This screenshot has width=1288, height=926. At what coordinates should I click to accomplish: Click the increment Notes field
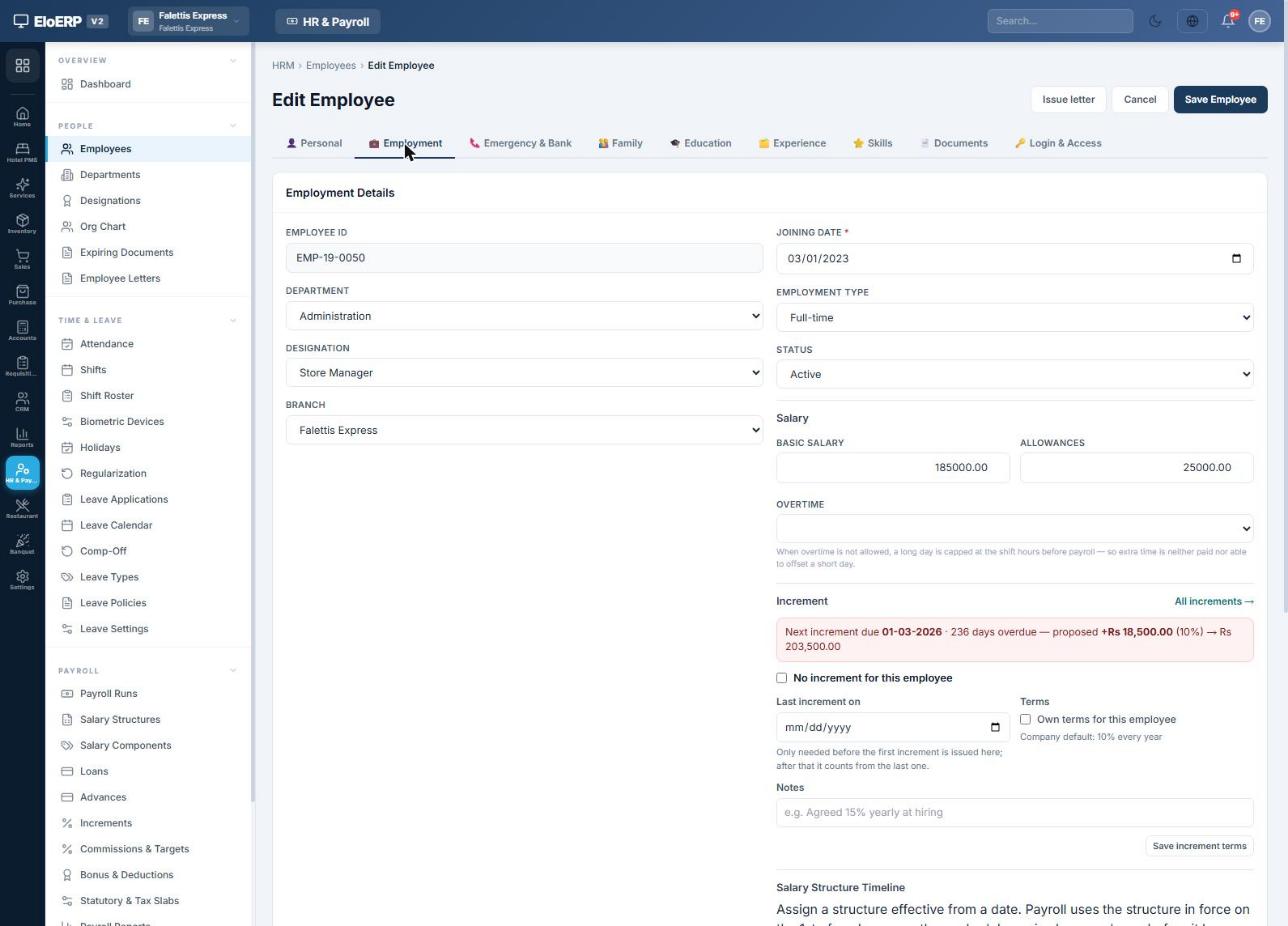(x=1014, y=813)
